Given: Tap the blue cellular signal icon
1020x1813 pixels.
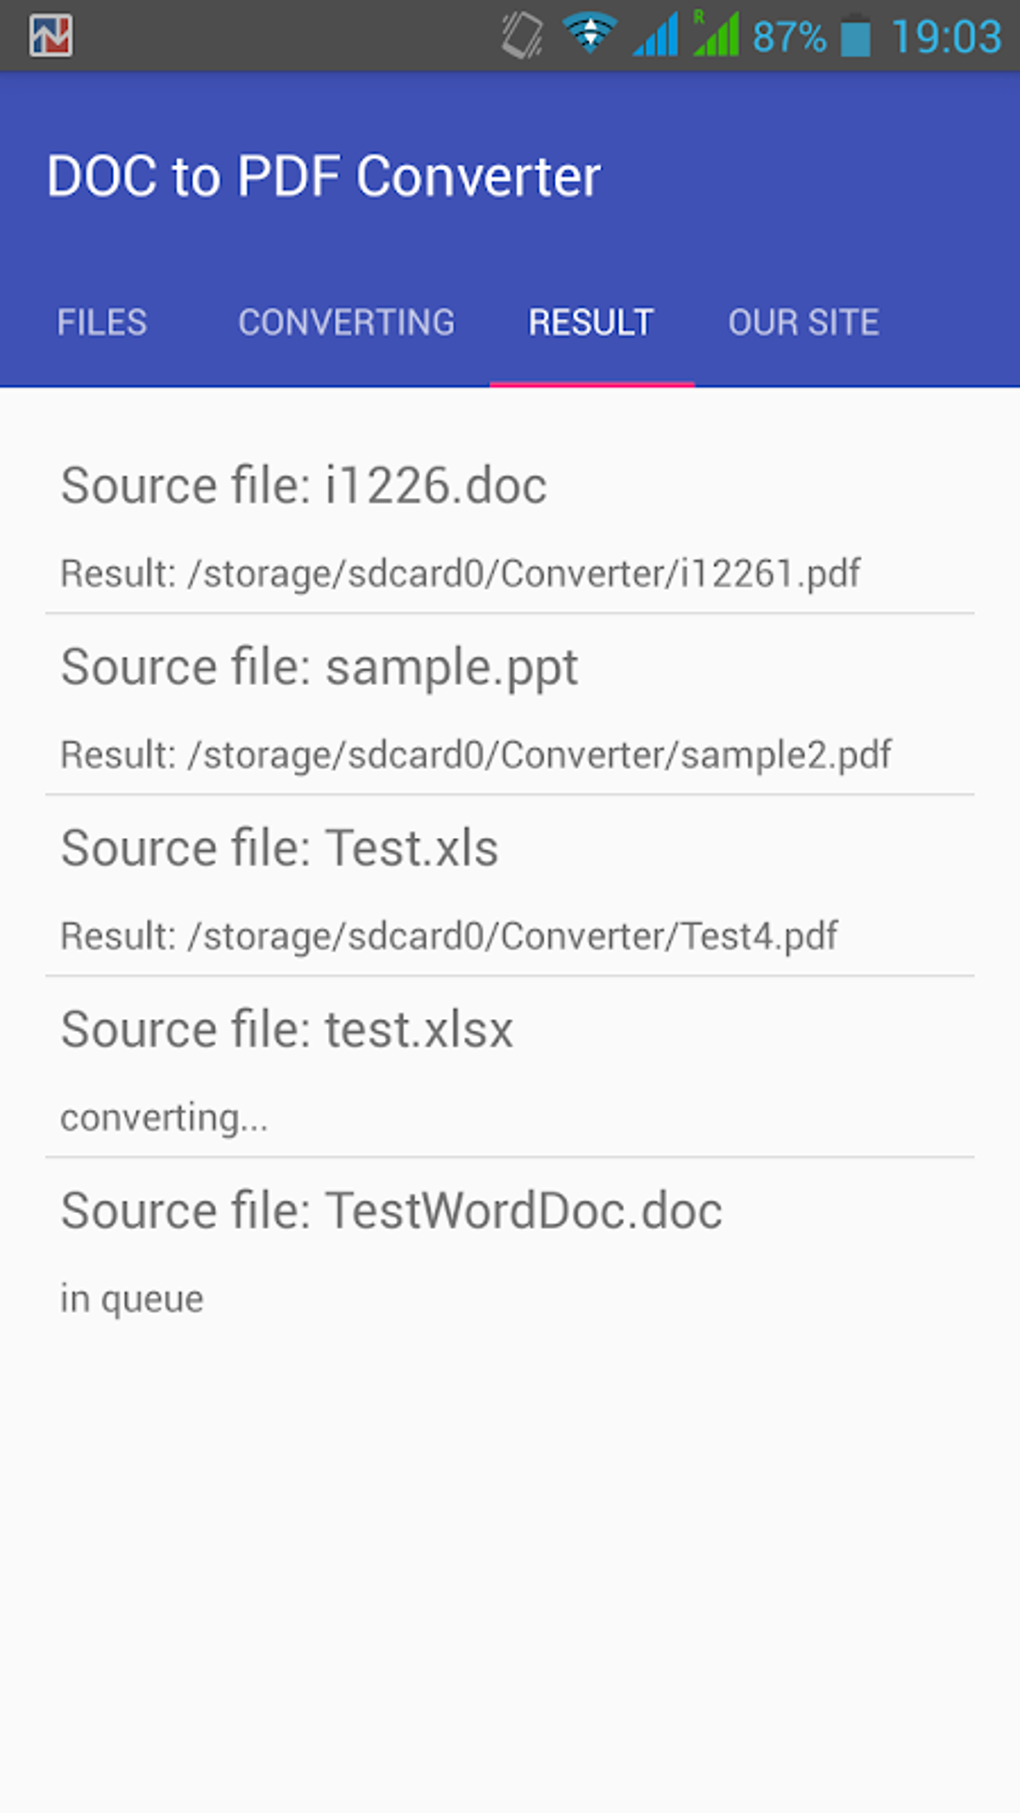Looking at the screenshot, I should click(x=655, y=36).
